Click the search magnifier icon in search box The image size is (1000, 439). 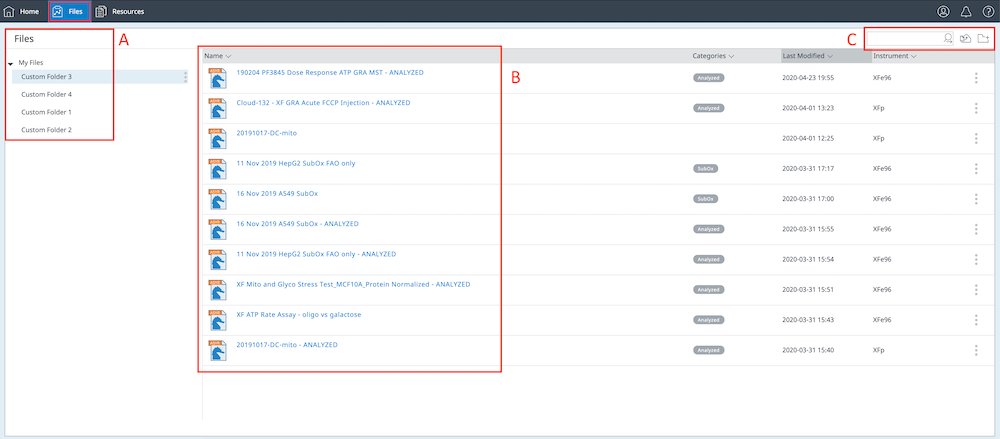[948, 39]
